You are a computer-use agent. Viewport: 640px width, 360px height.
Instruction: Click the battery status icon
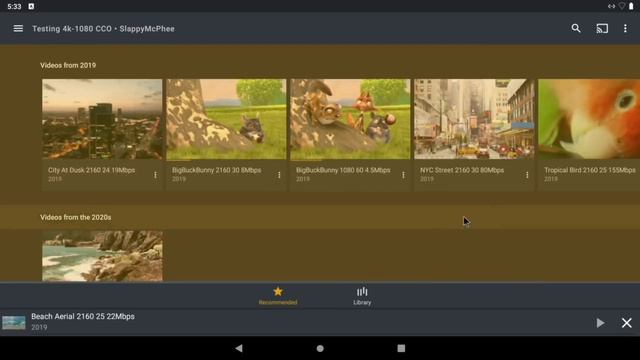[631, 6]
